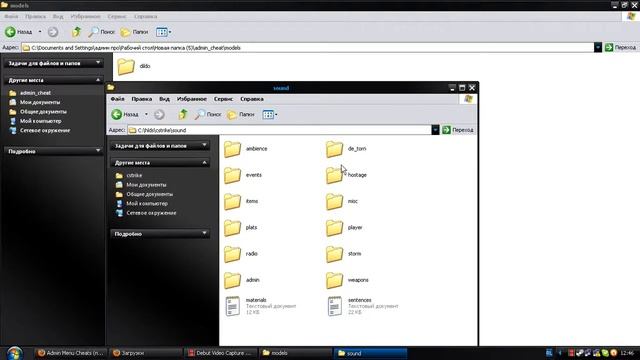This screenshot has width=640, height=360.
Task: Open address bar dropdown in sound window
Action: (435, 130)
